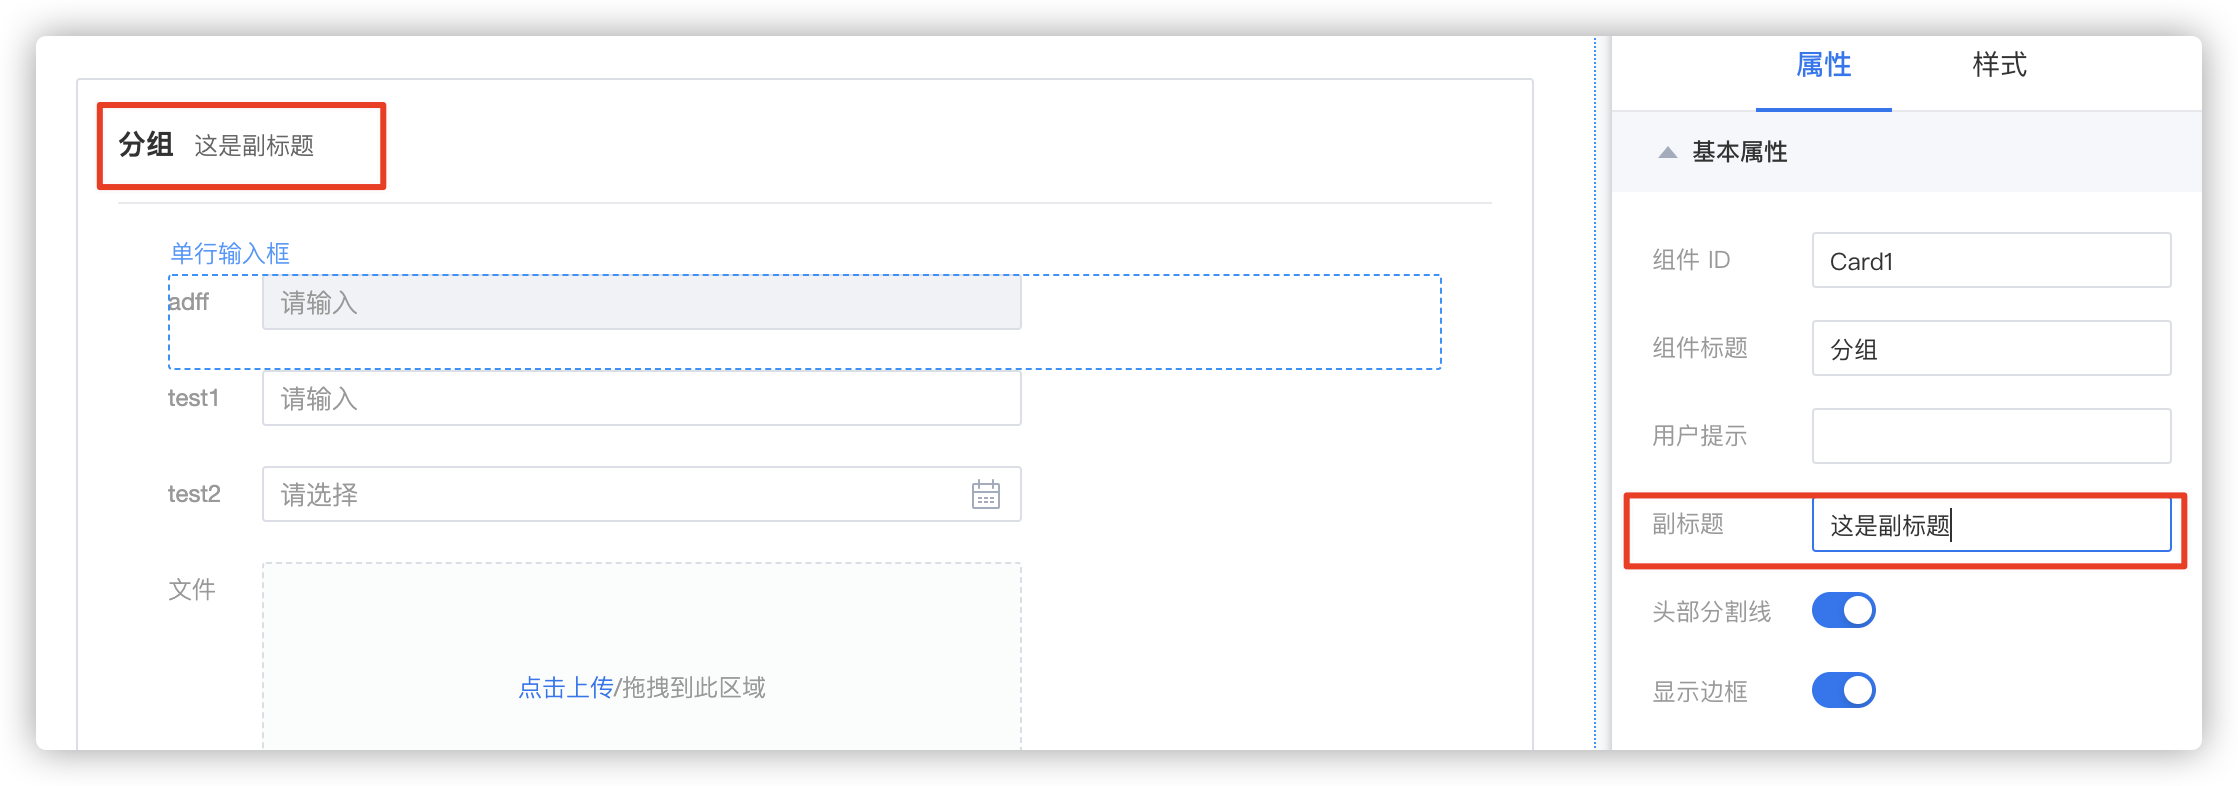The image size is (2238, 786).
Task: Disable the 显示边框 switch
Action: [x=1843, y=690]
